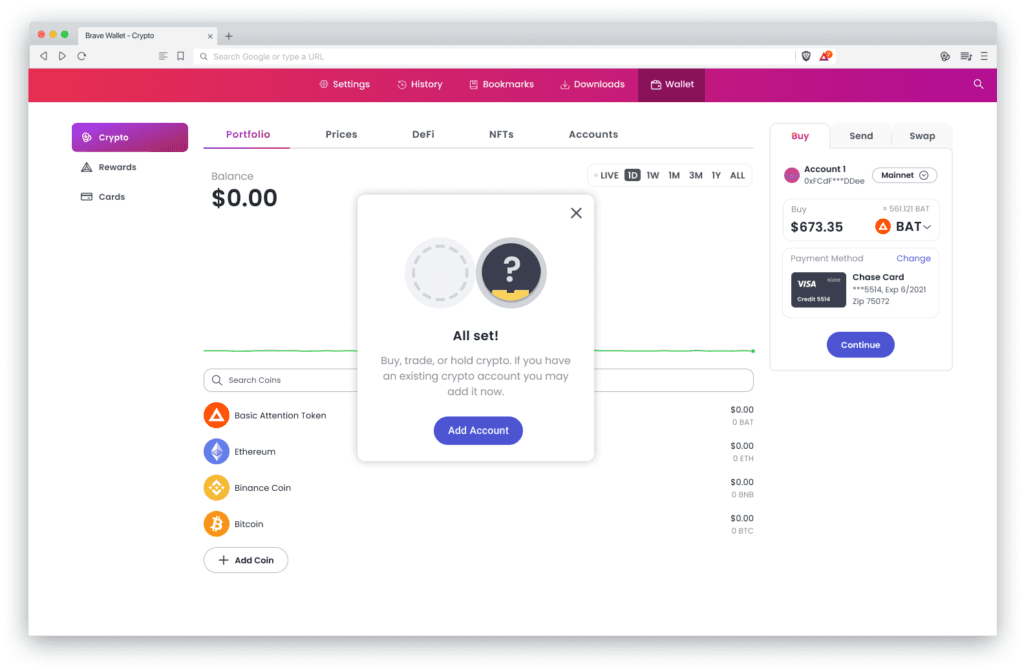Click the magenta header search magnifier icon
This screenshot has width=1024, height=670.
[978, 84]
